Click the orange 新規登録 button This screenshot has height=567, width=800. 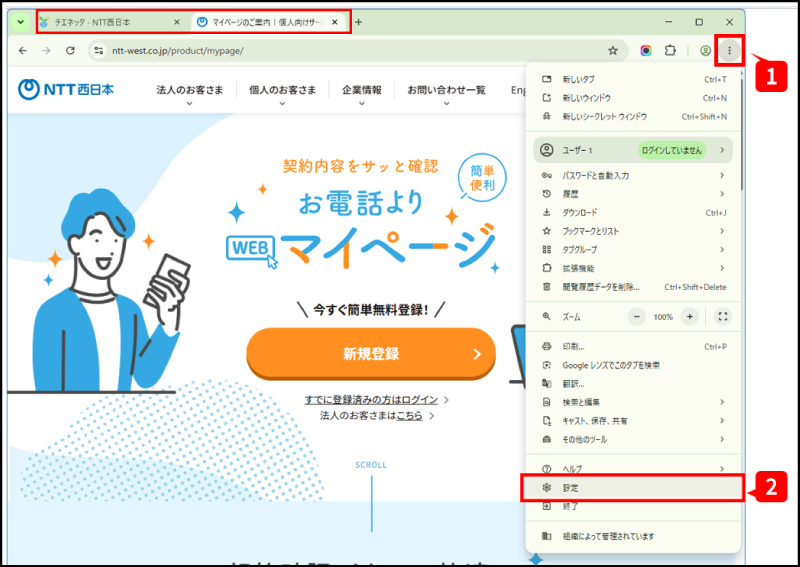371,353
